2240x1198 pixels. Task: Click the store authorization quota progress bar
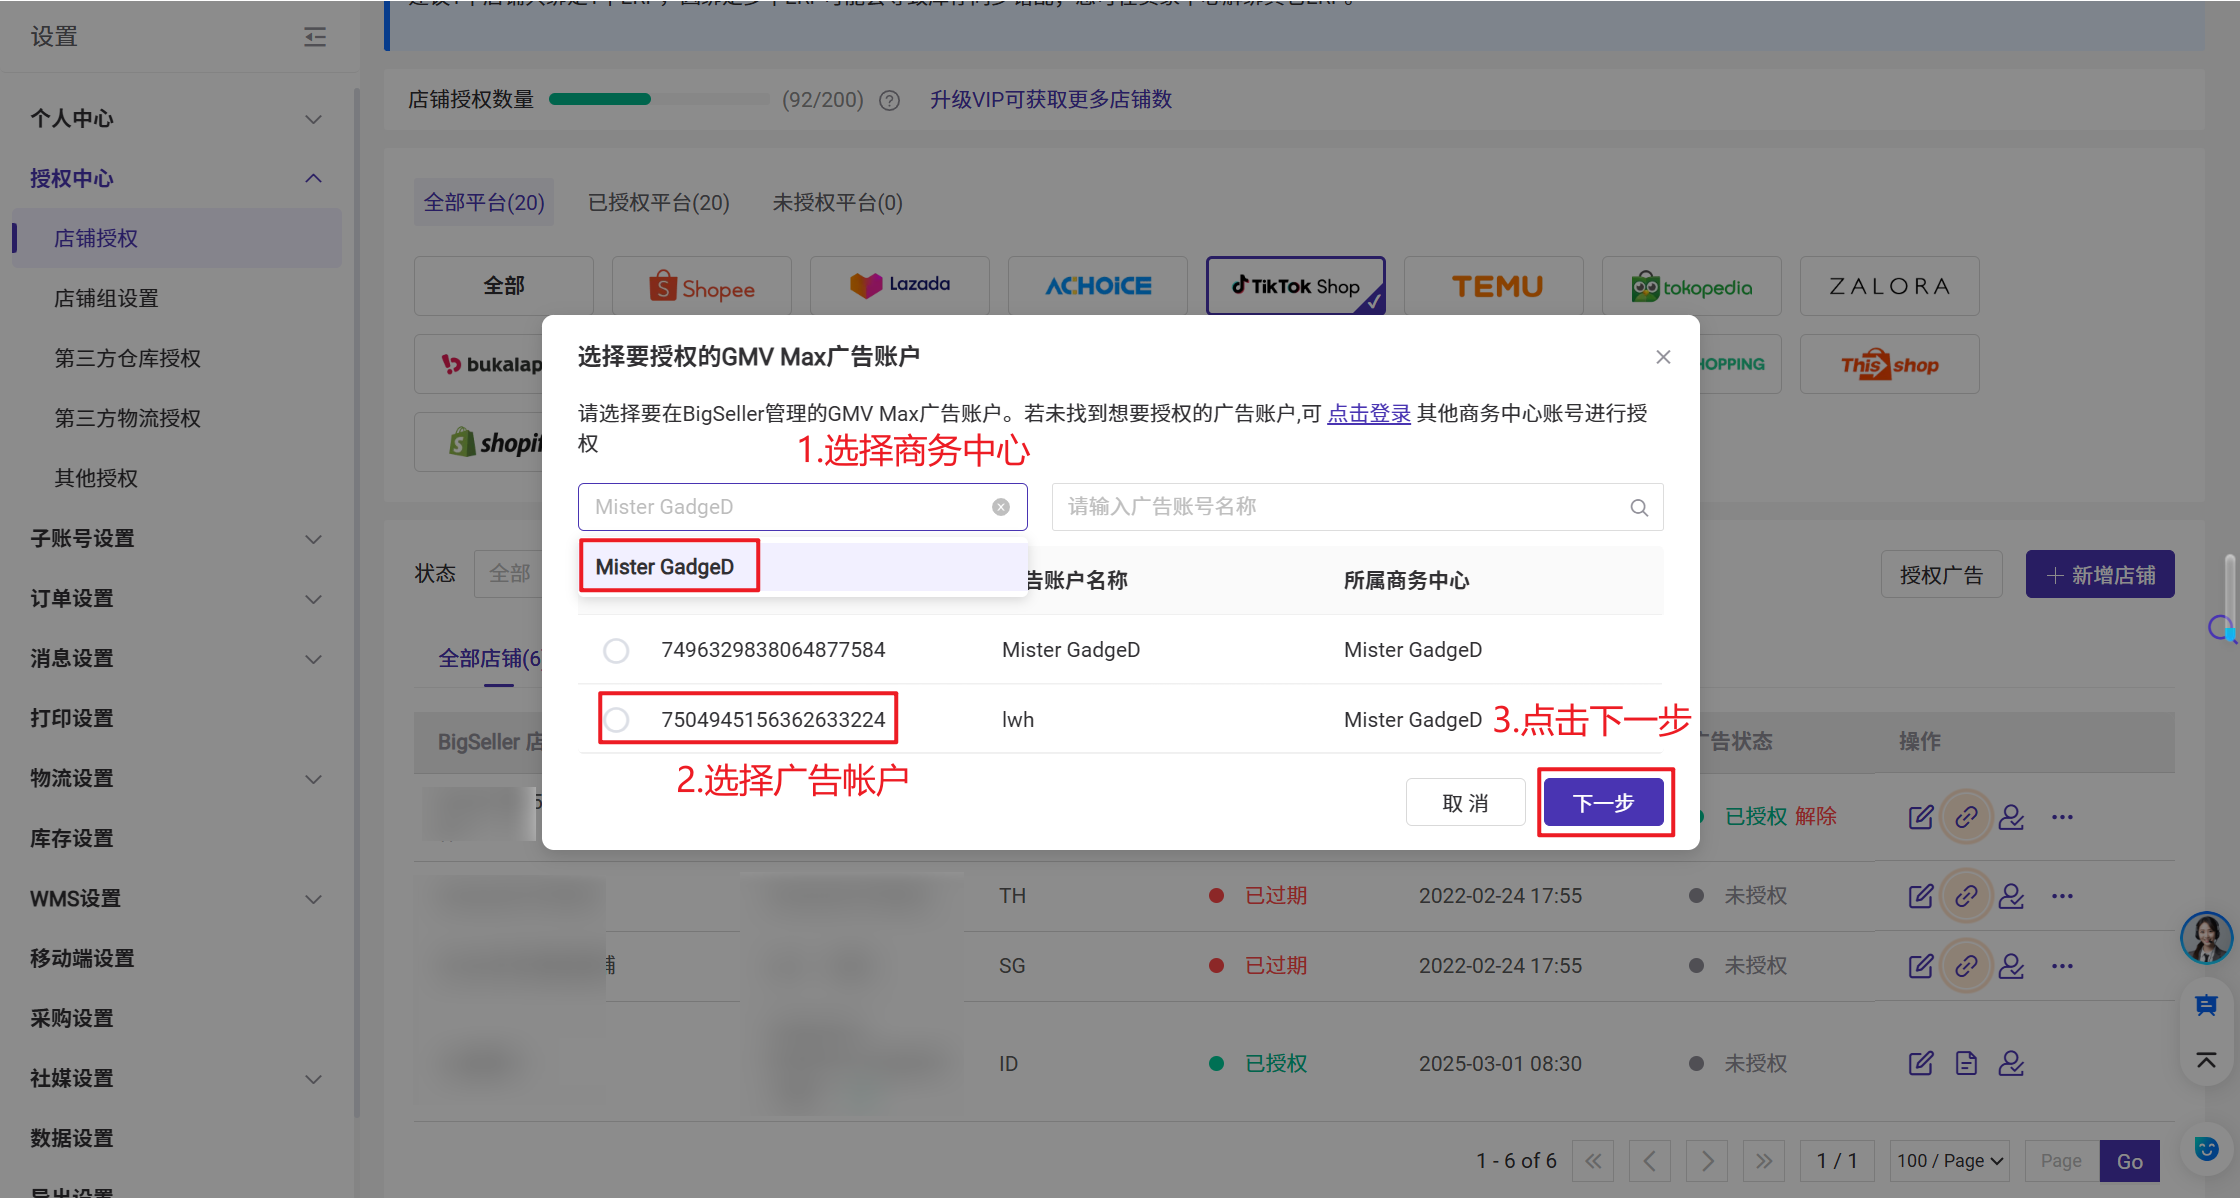click(x=659, y=99)
